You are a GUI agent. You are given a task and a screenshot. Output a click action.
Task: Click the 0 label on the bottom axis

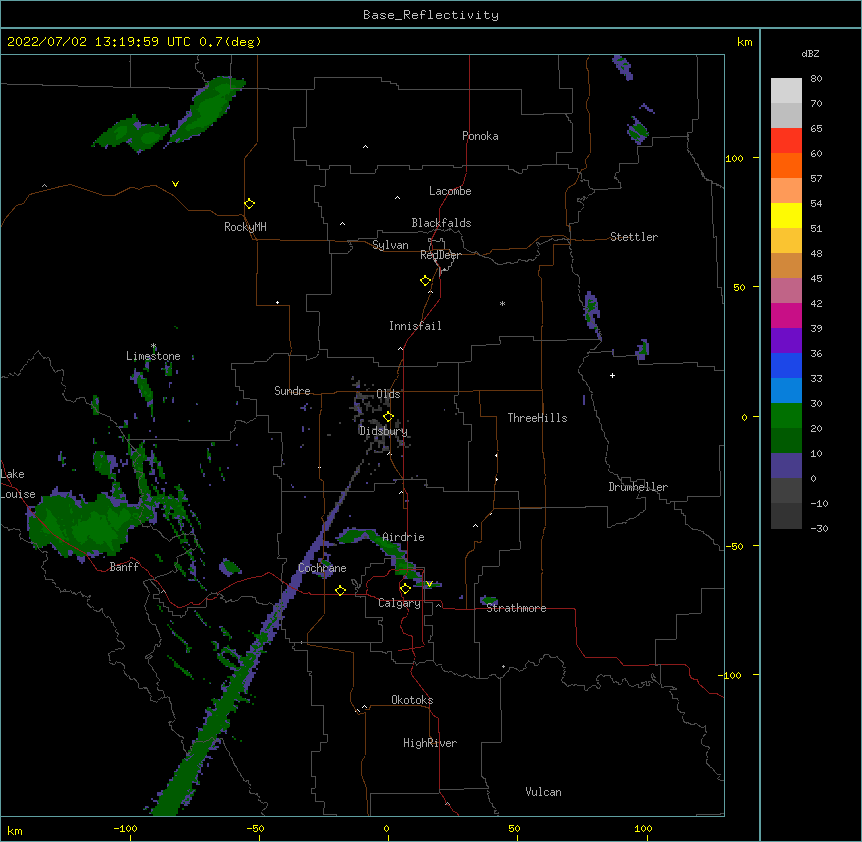386,829
